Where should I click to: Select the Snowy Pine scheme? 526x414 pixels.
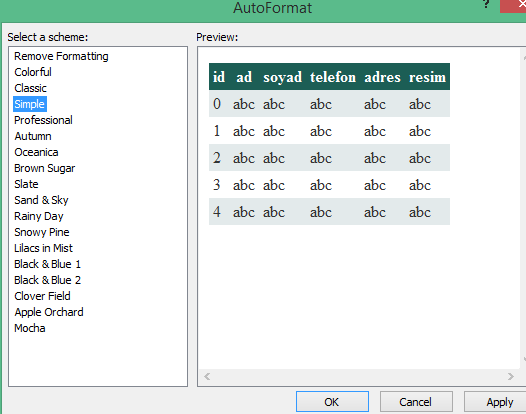coord(42,232)
